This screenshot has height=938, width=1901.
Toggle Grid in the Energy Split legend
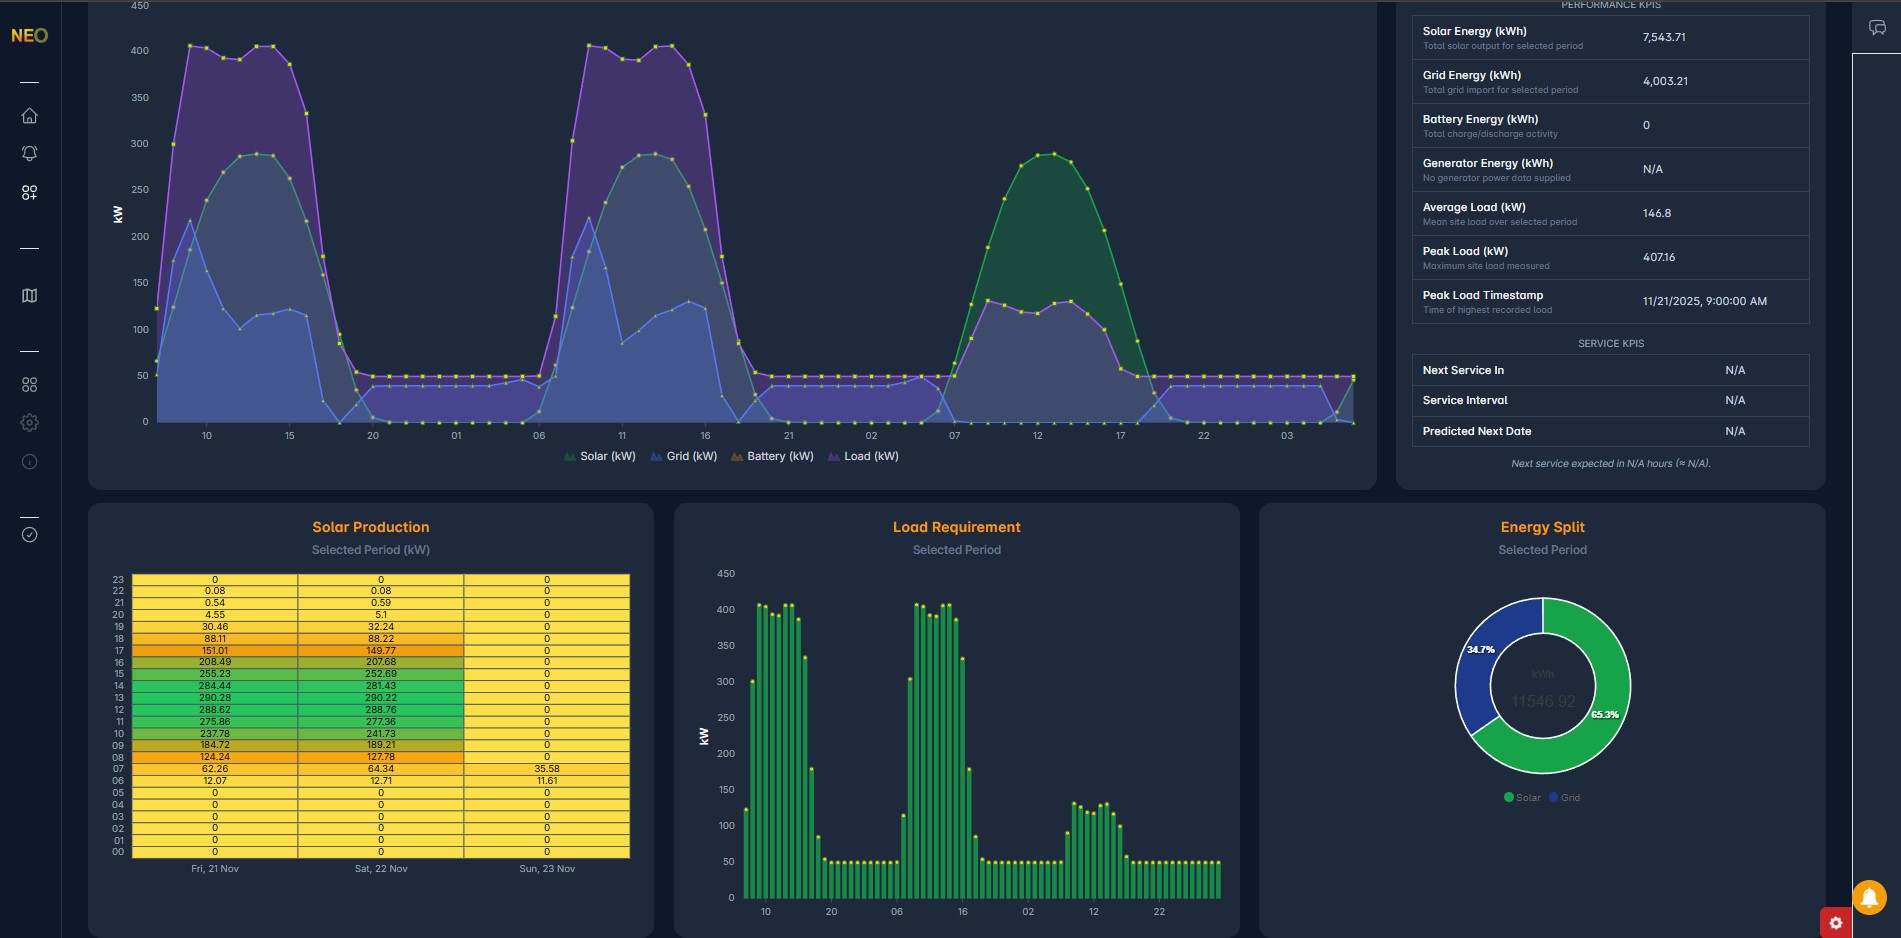click(x=1565, y=797)
